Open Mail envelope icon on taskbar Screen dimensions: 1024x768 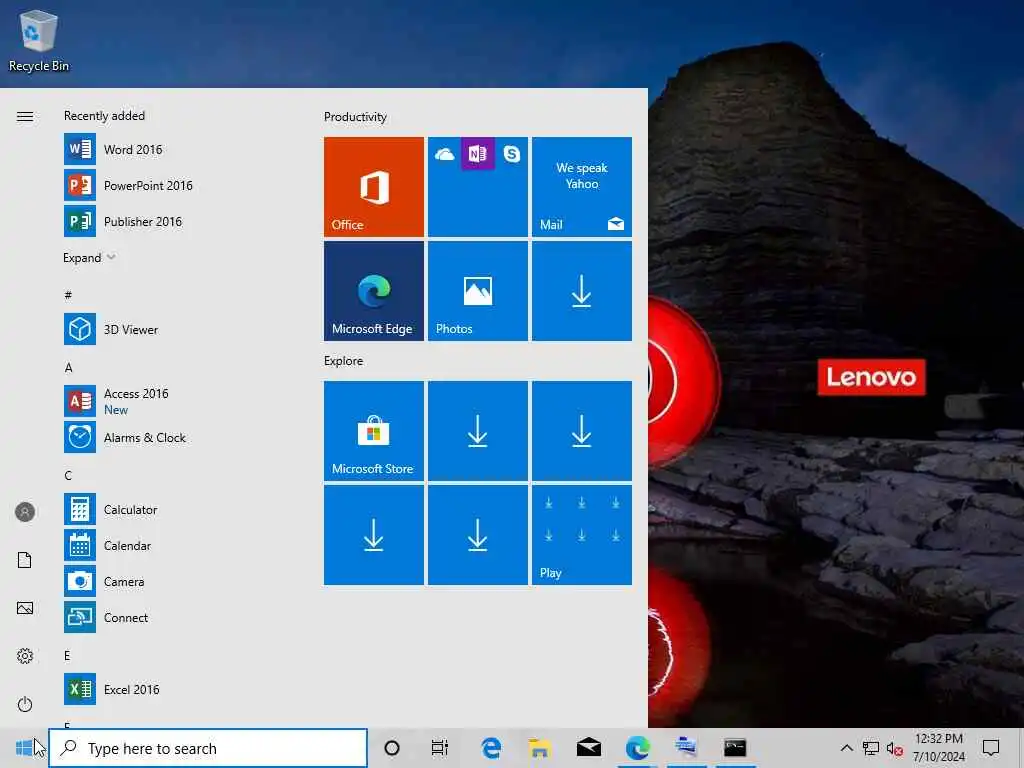(x=588, y=748)
